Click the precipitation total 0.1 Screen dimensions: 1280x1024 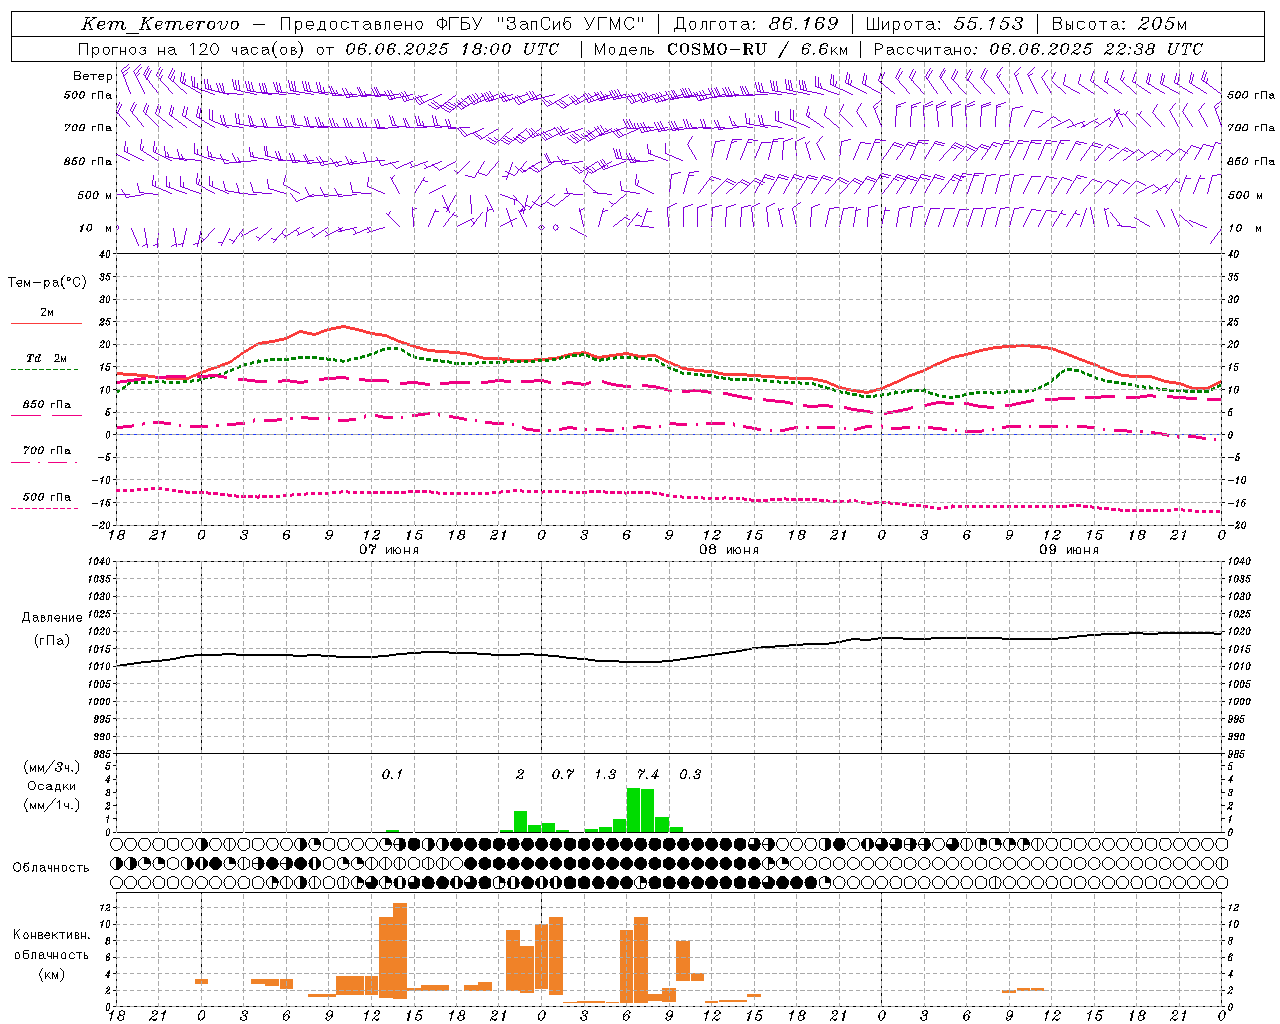point(392,774)
